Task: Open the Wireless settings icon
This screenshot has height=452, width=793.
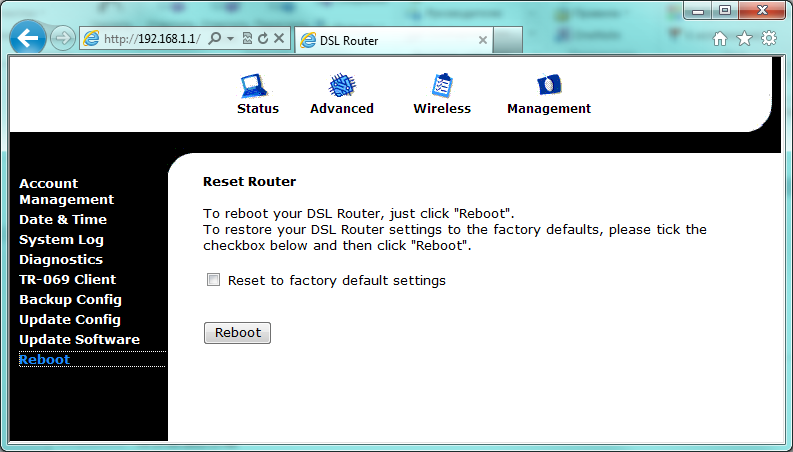Action: [442, 86]
